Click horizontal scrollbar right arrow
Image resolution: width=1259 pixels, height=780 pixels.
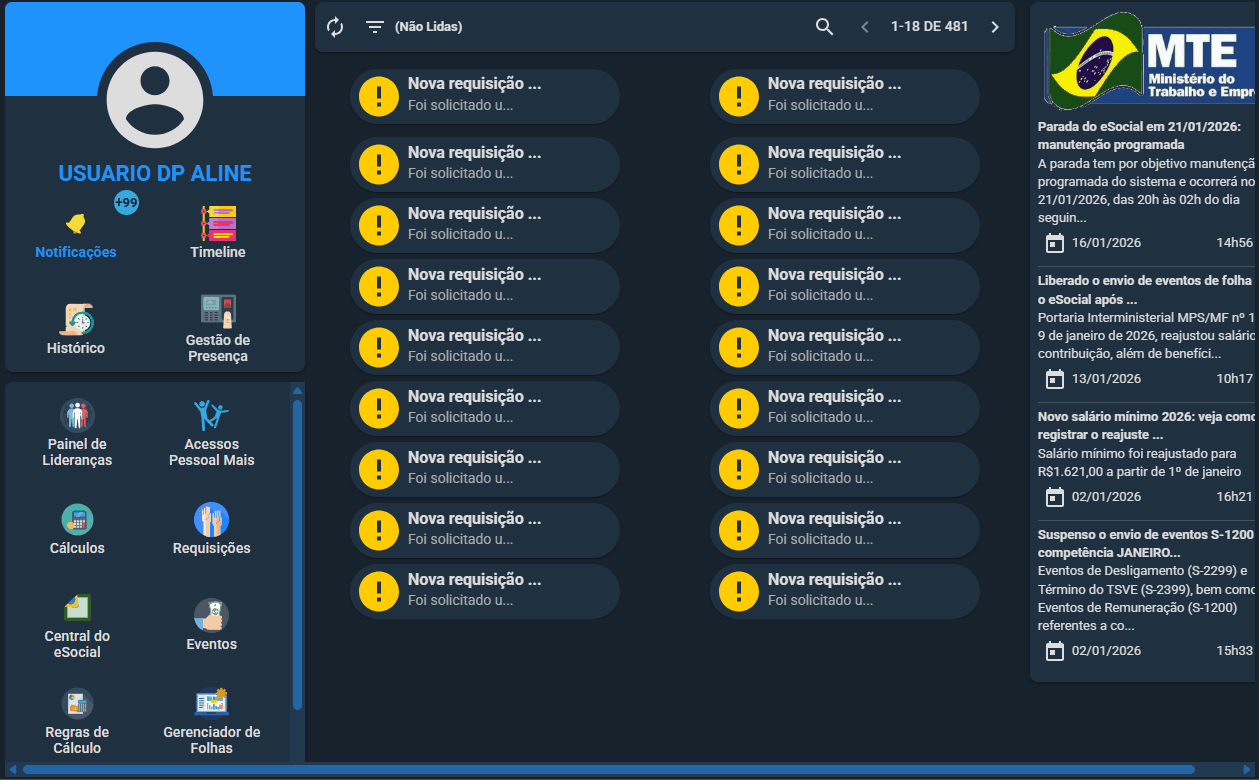(x=1247, y=769)
